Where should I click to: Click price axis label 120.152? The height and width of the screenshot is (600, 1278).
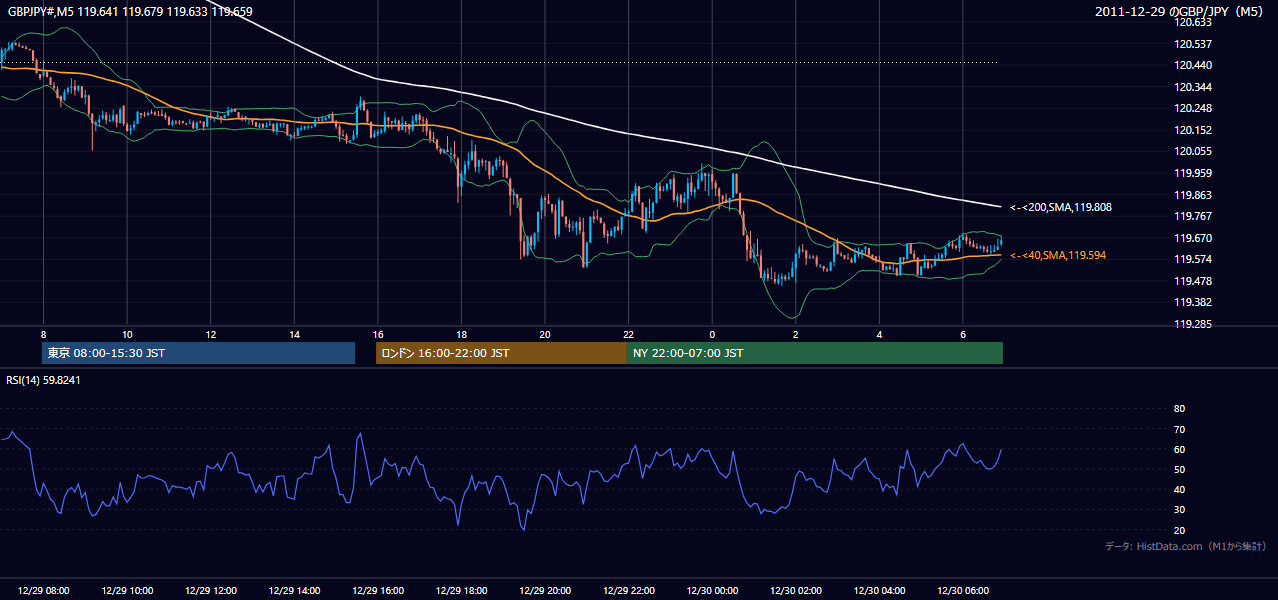tap(1194, 130)
